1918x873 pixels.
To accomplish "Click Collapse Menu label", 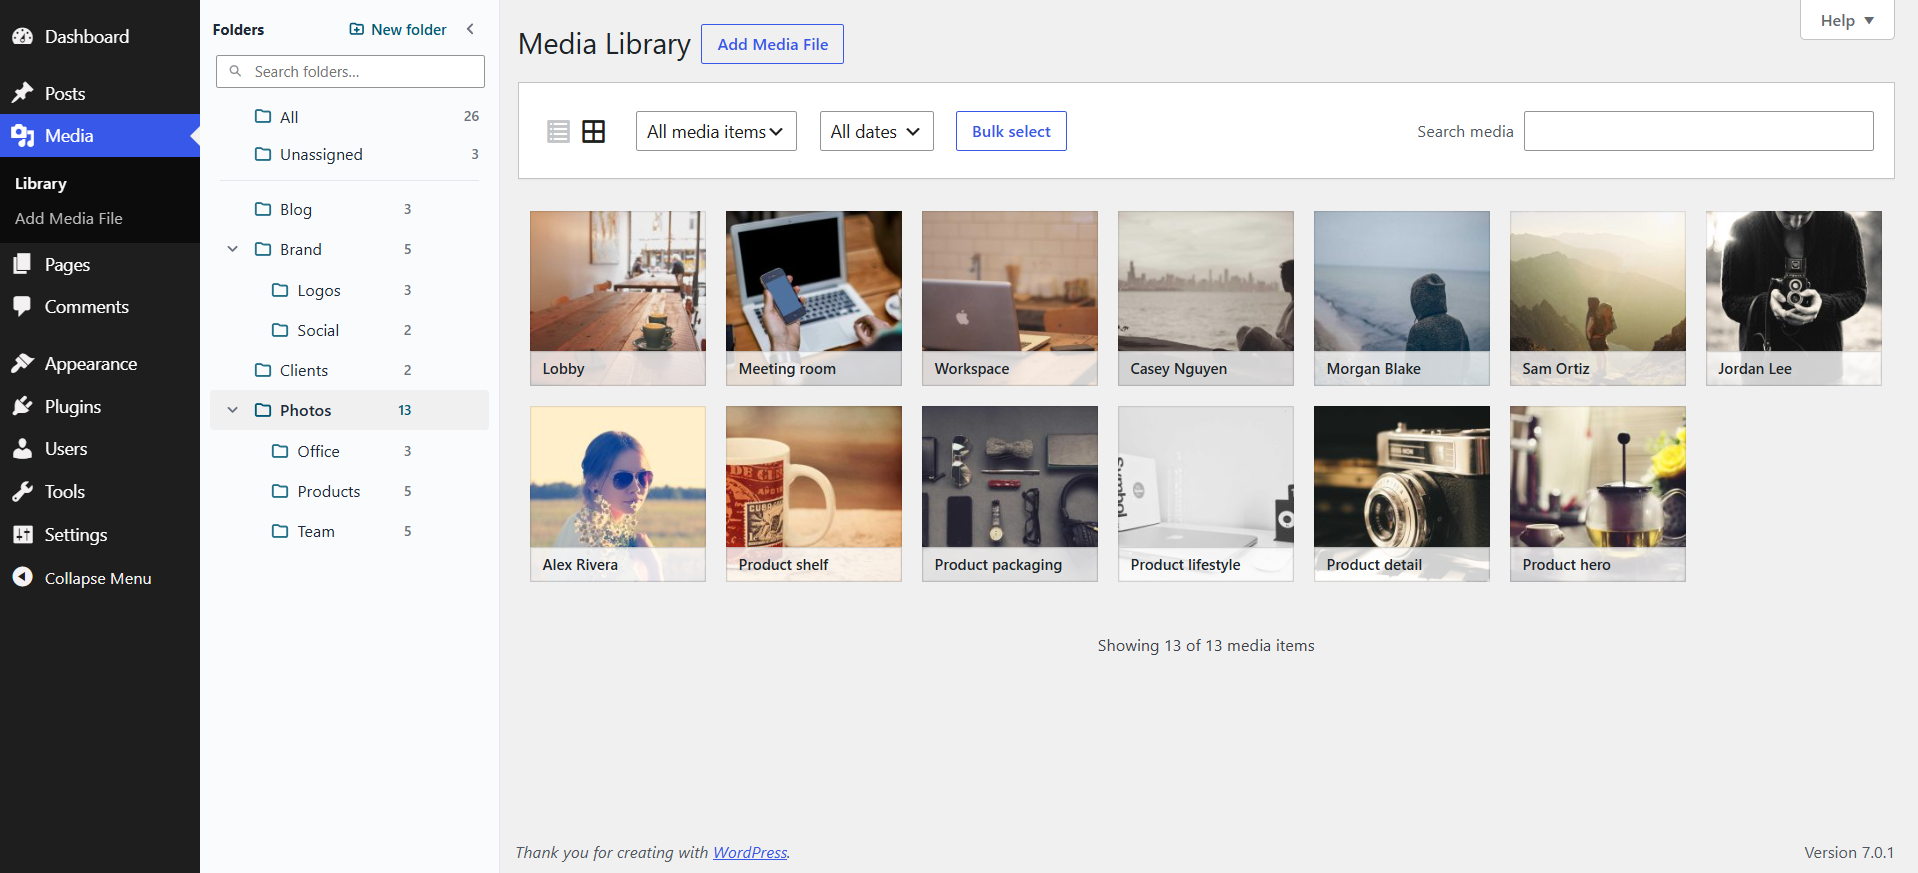I will click(x=98, y=578).
